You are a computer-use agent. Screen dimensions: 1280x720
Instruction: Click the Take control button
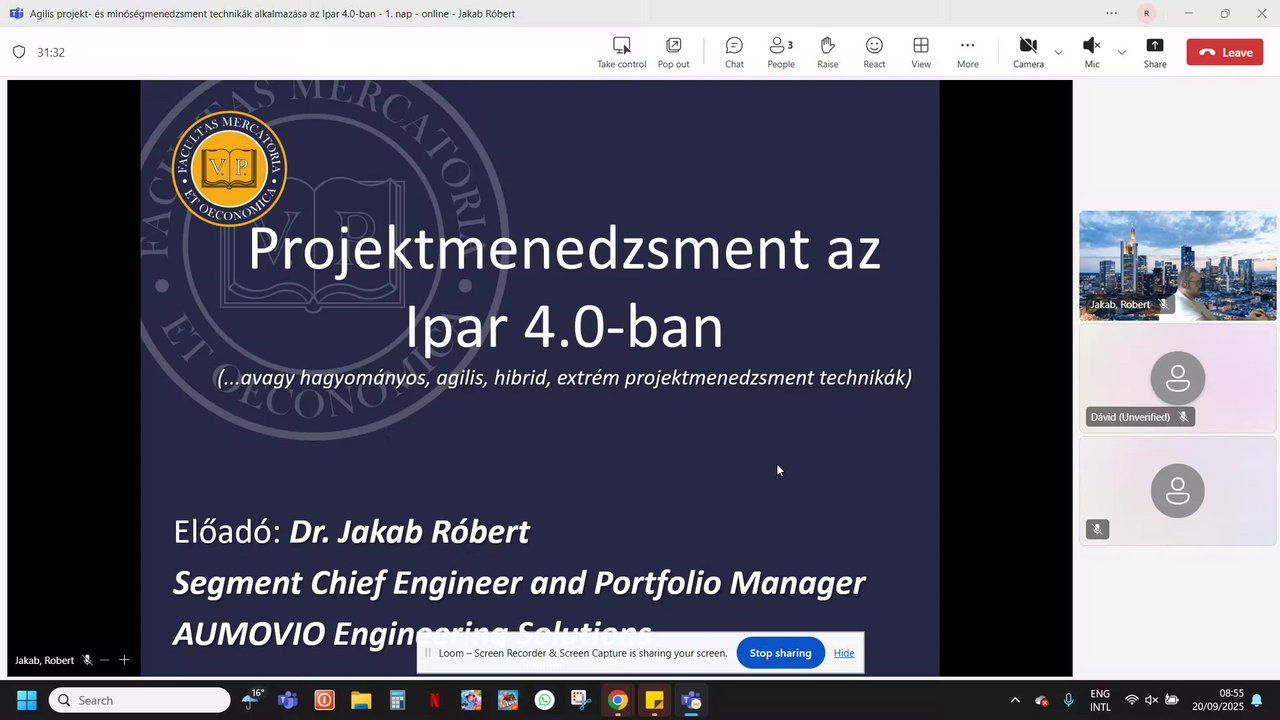(x=622, y=52)
